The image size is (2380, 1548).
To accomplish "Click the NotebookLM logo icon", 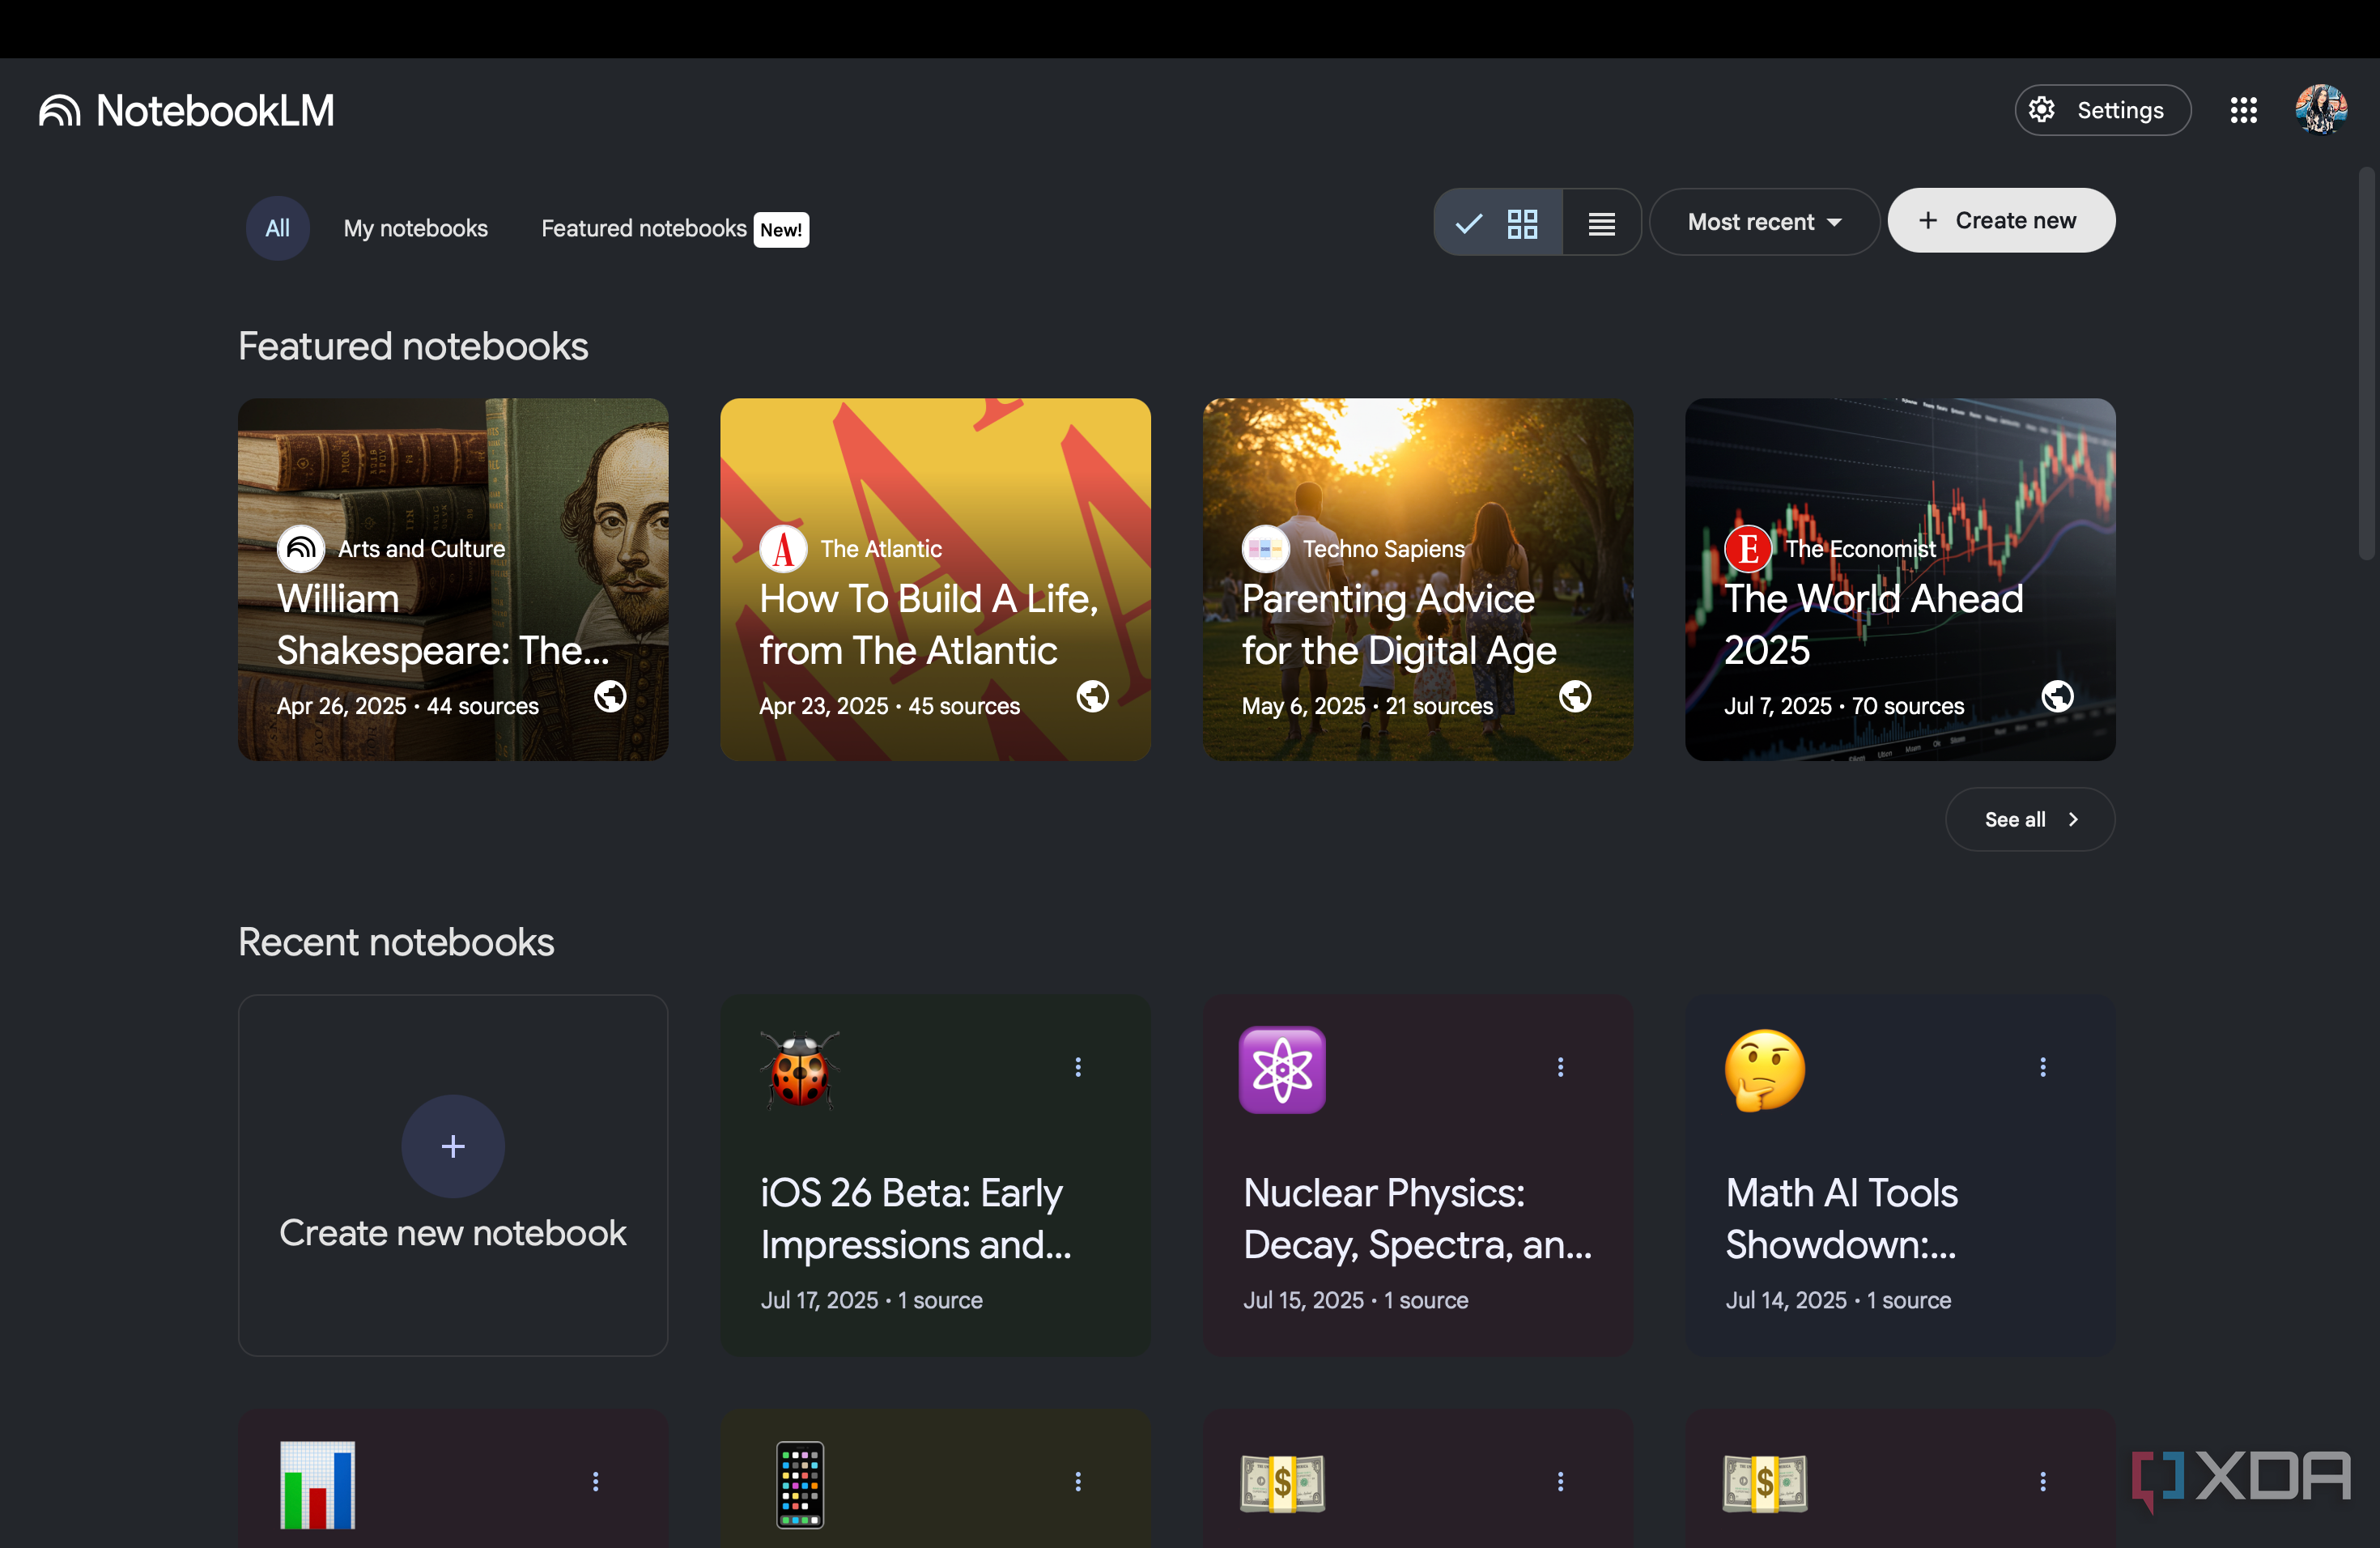I will (59, 111).
